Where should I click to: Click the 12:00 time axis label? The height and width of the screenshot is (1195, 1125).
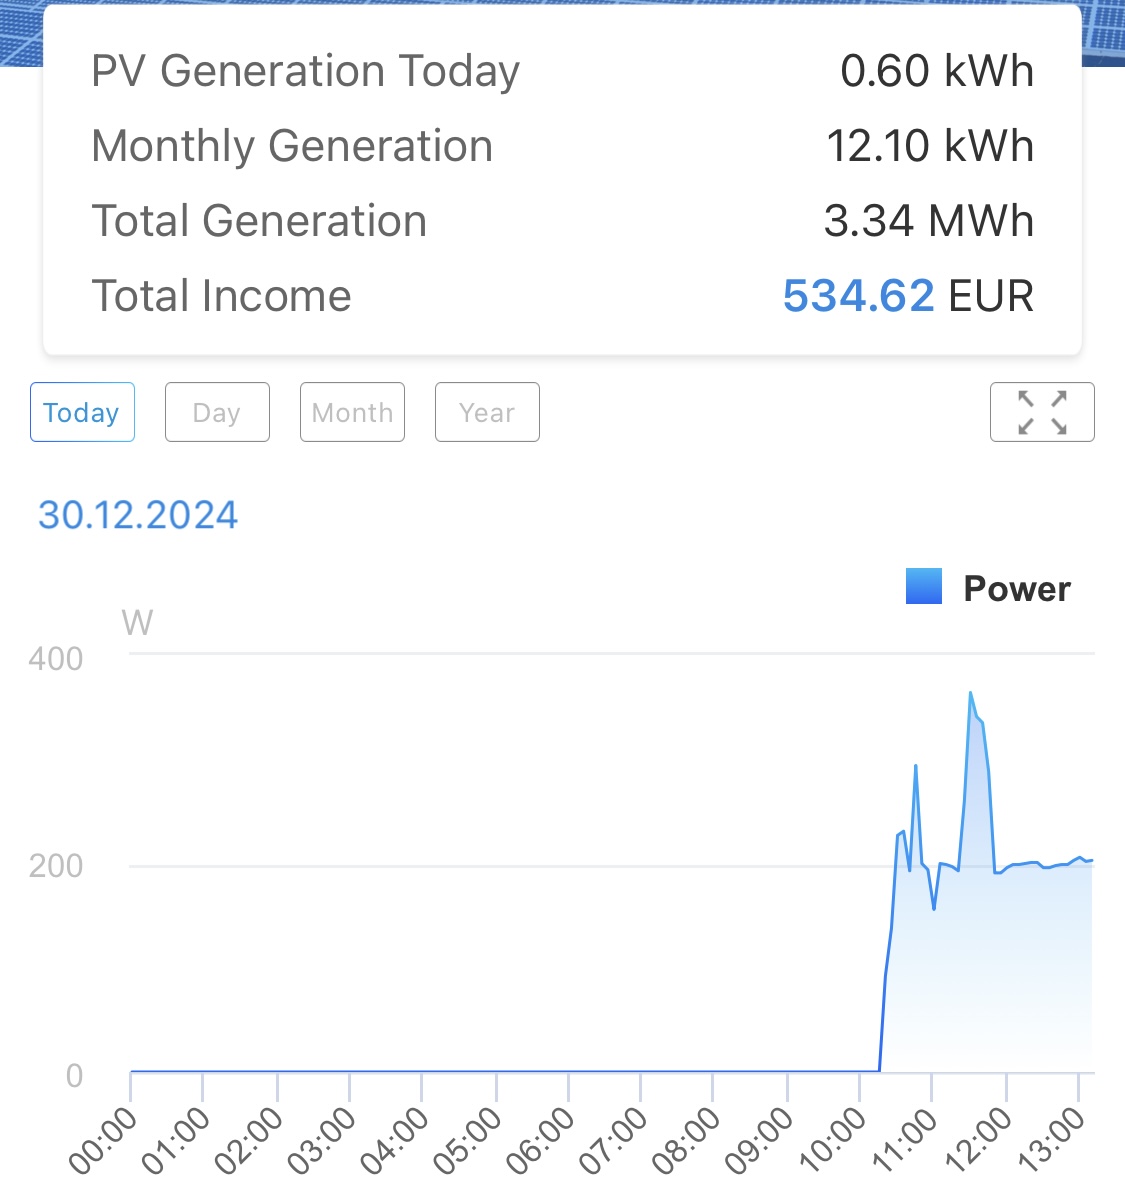[x=979, y=1141]
